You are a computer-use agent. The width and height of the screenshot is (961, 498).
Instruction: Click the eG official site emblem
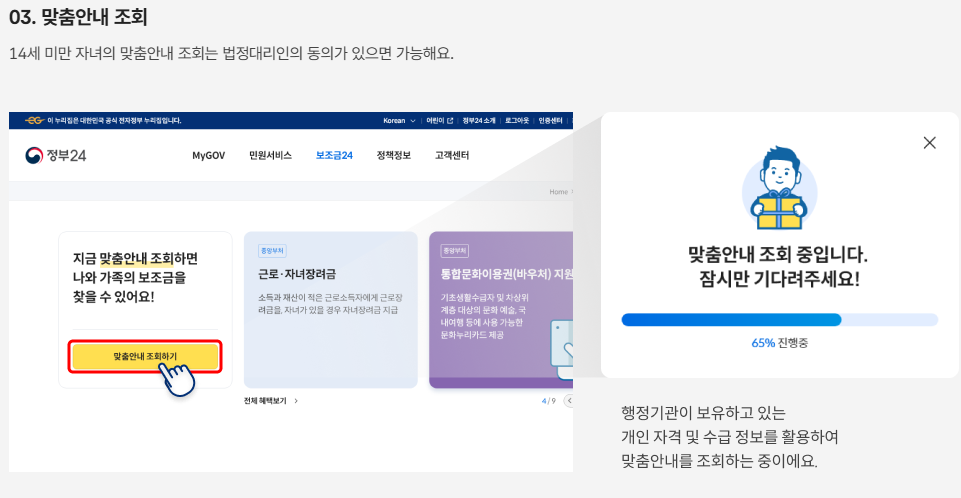pos(34,121)
